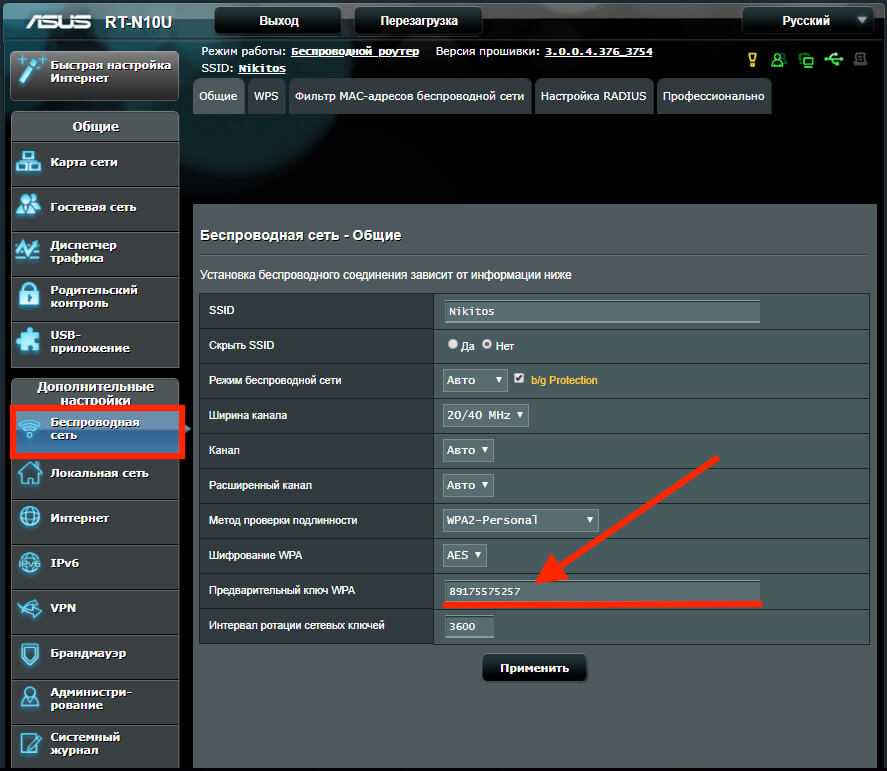Viewport: 887px width, 771px height.
Task: Open the Internet globe icon in sidebar
Action: [x=30, y=518]
